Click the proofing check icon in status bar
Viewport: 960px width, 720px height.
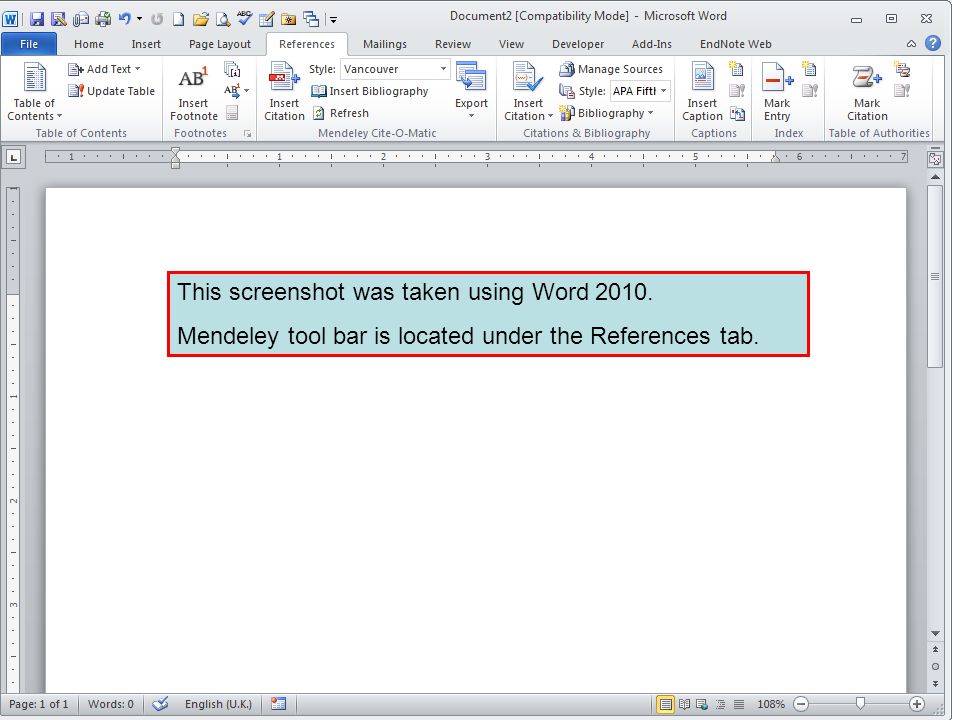160,704
